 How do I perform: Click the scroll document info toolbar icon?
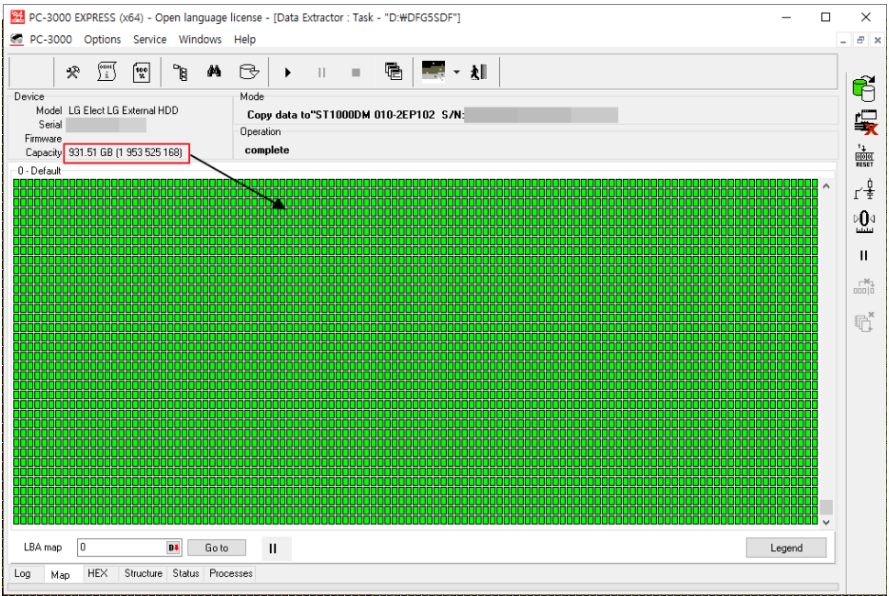point(107,72)
